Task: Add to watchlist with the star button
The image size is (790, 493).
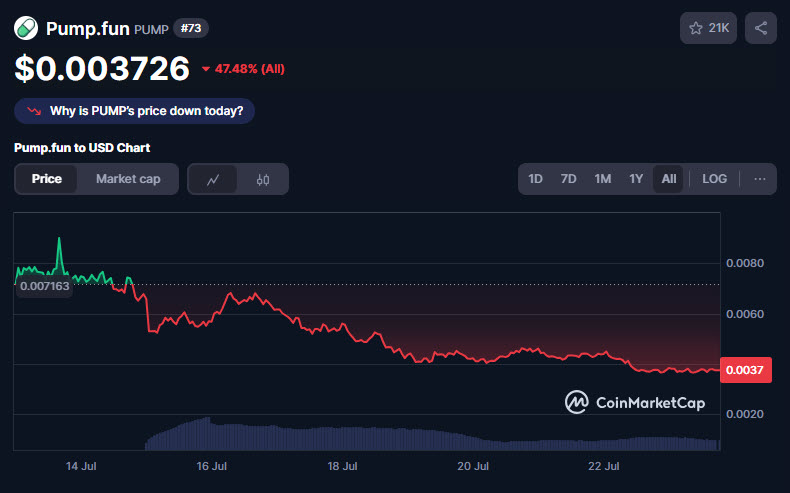Action: pos(708,28)
